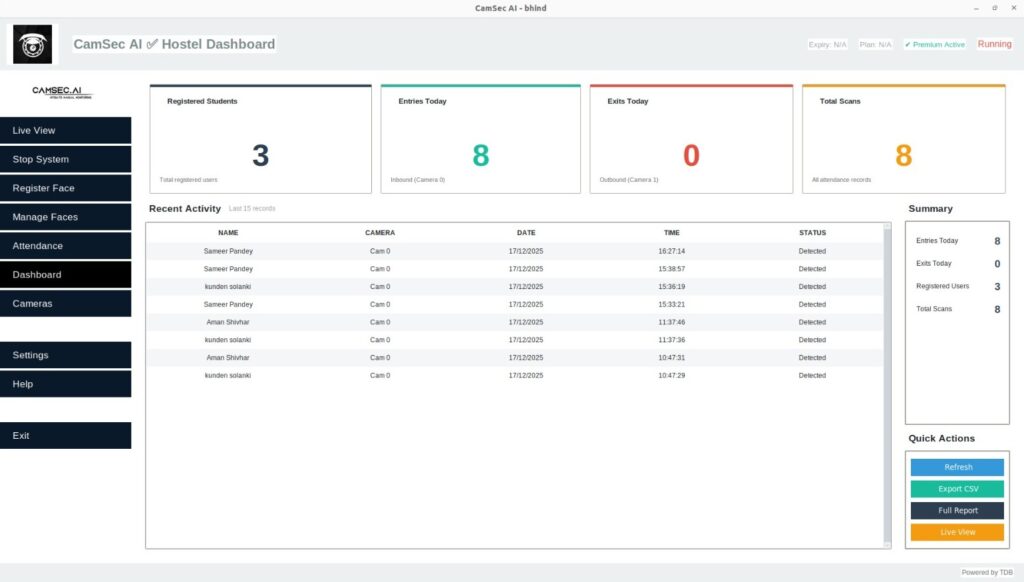Select the Sameer Pandey 16:27:14 row
The width and height of the screenshot is (1024, 582).
(x=515, y=251)
